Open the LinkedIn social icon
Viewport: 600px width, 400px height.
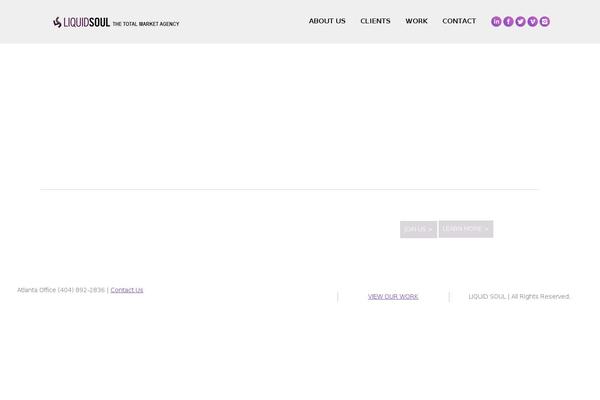tap(496, 21)
